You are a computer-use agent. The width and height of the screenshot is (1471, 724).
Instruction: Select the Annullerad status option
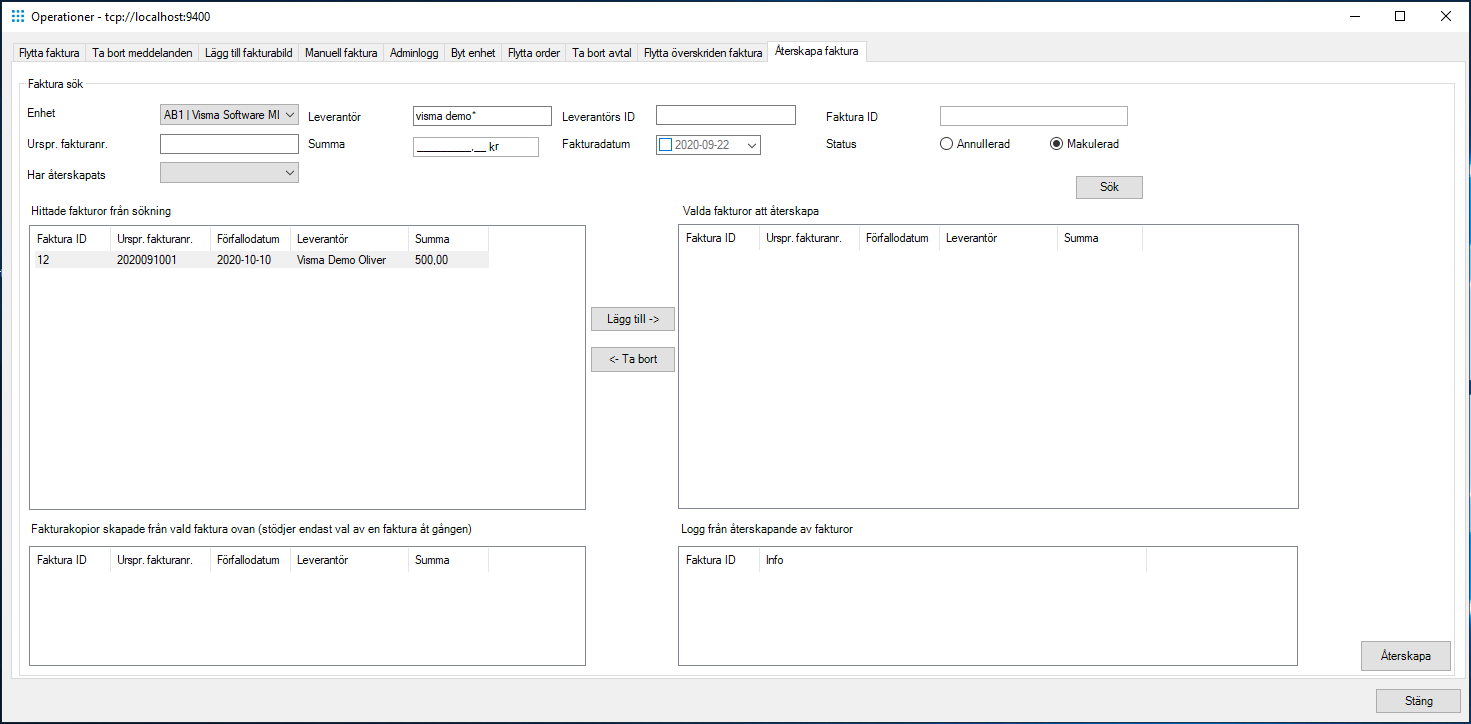946,143
